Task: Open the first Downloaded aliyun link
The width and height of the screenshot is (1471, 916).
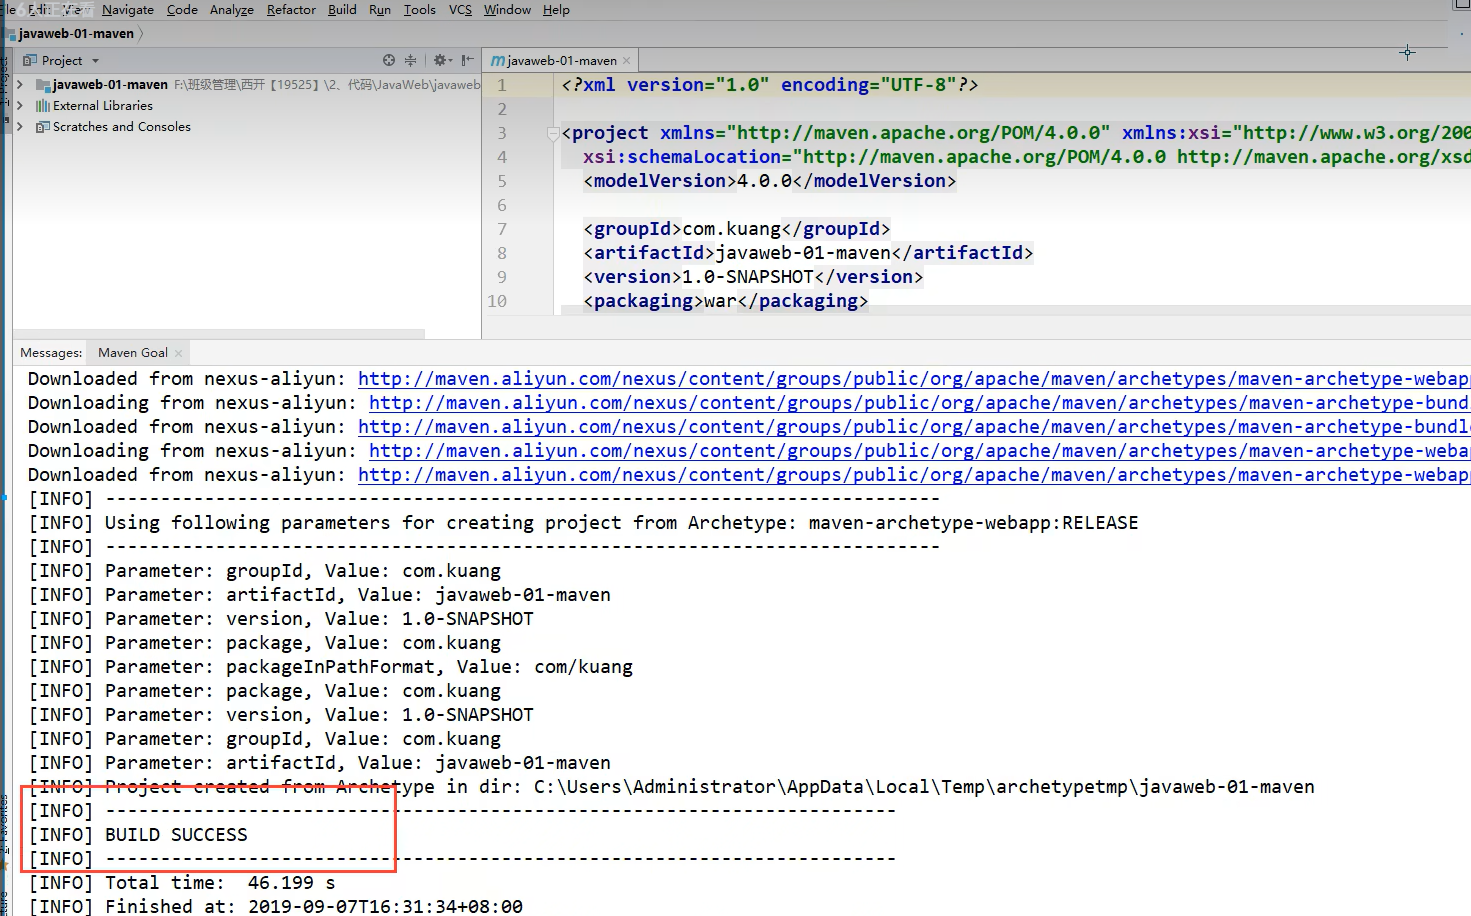Action: coord(913,379)
